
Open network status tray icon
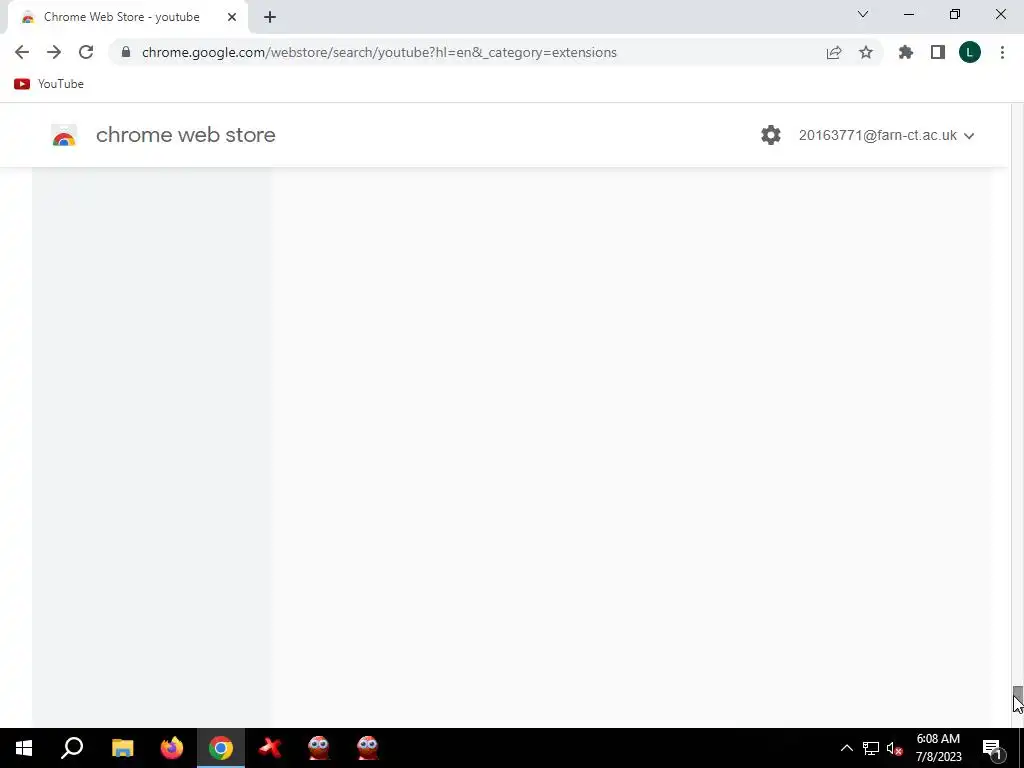[871, 748]
